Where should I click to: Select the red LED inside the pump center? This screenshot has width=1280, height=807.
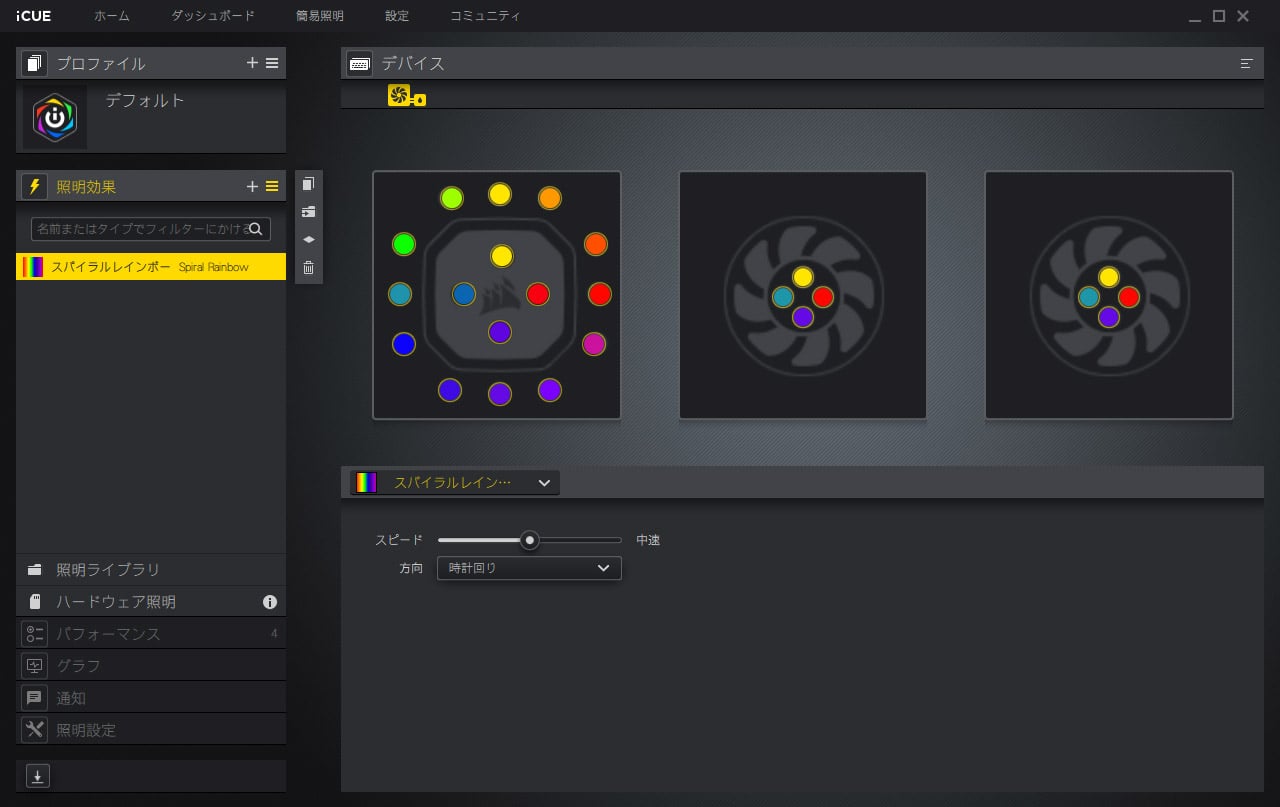538,294
